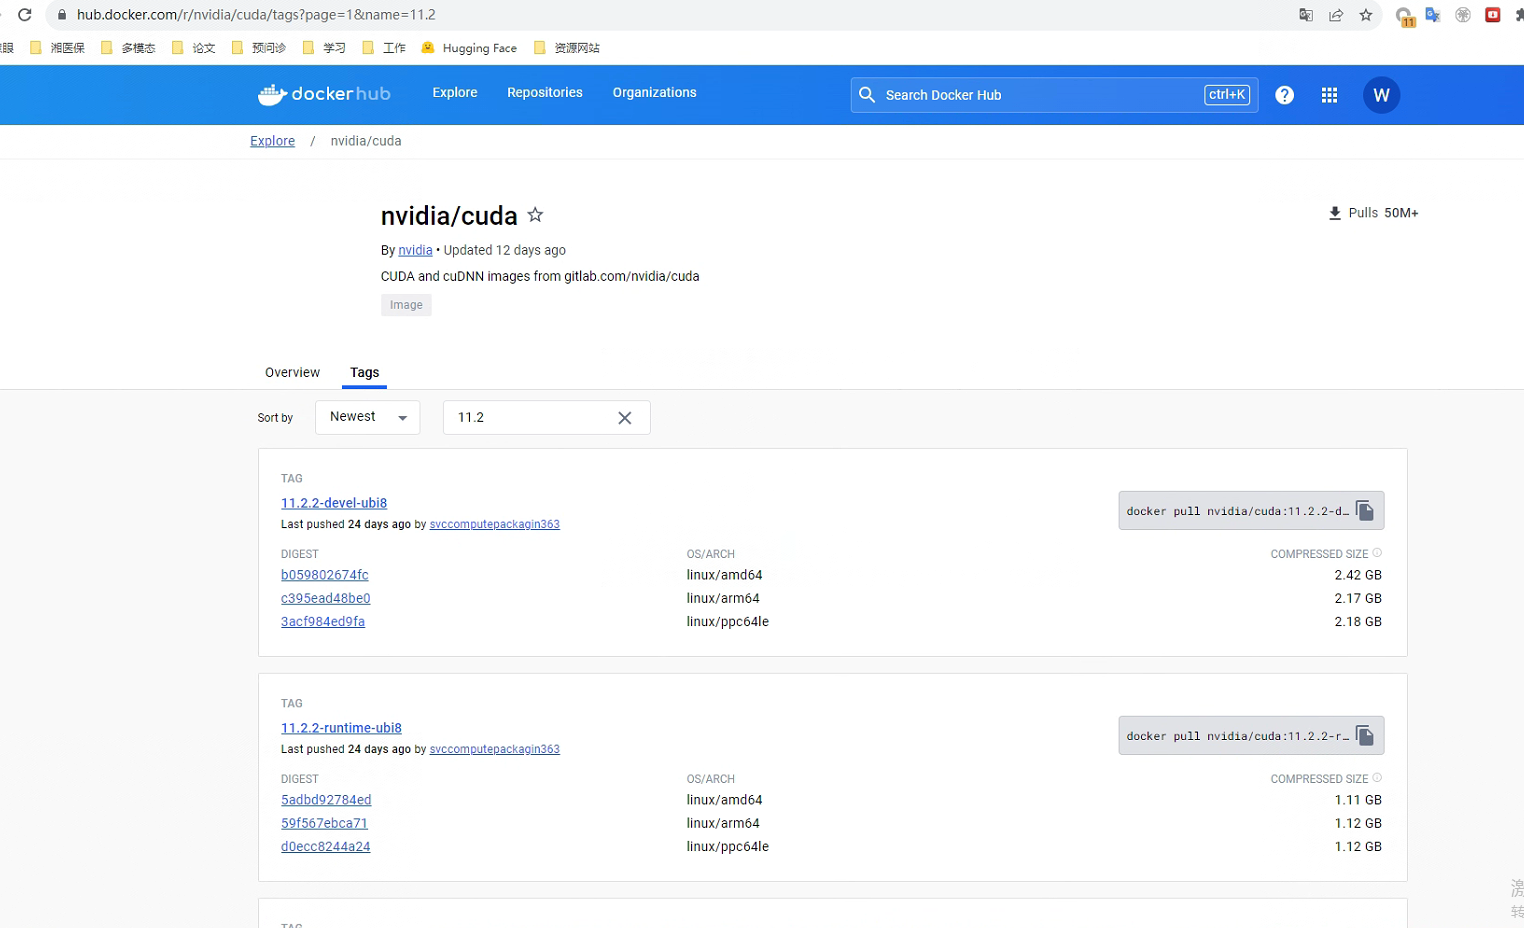This screenshot has width=1524, height=928.
Task: Click the Pulls download icon
Action: 1335,213
